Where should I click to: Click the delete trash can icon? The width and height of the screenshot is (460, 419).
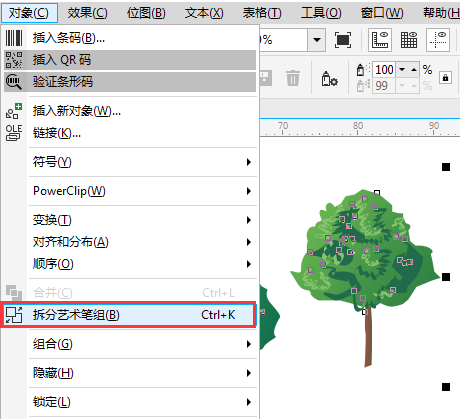click(293, 78)
